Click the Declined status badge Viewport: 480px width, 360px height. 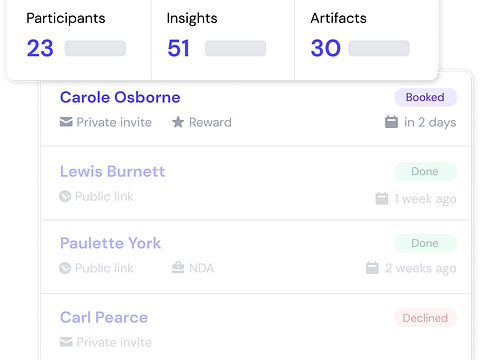[x=426, y=318]
